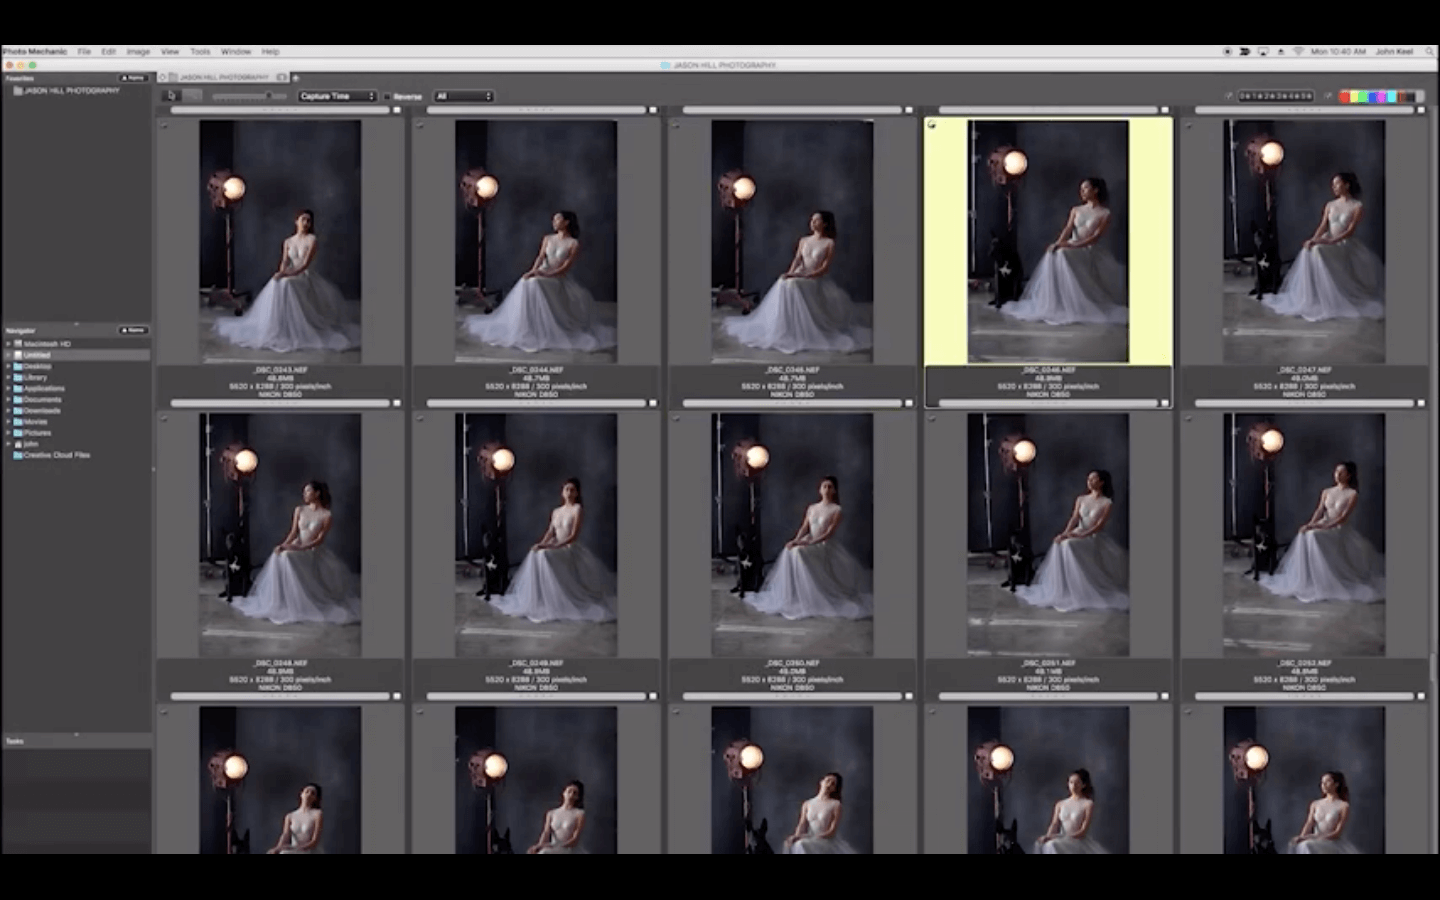Activate the hand/pan tool next to the arrow
Viewport: 1440px width, 900px height.
coord(192,96)
